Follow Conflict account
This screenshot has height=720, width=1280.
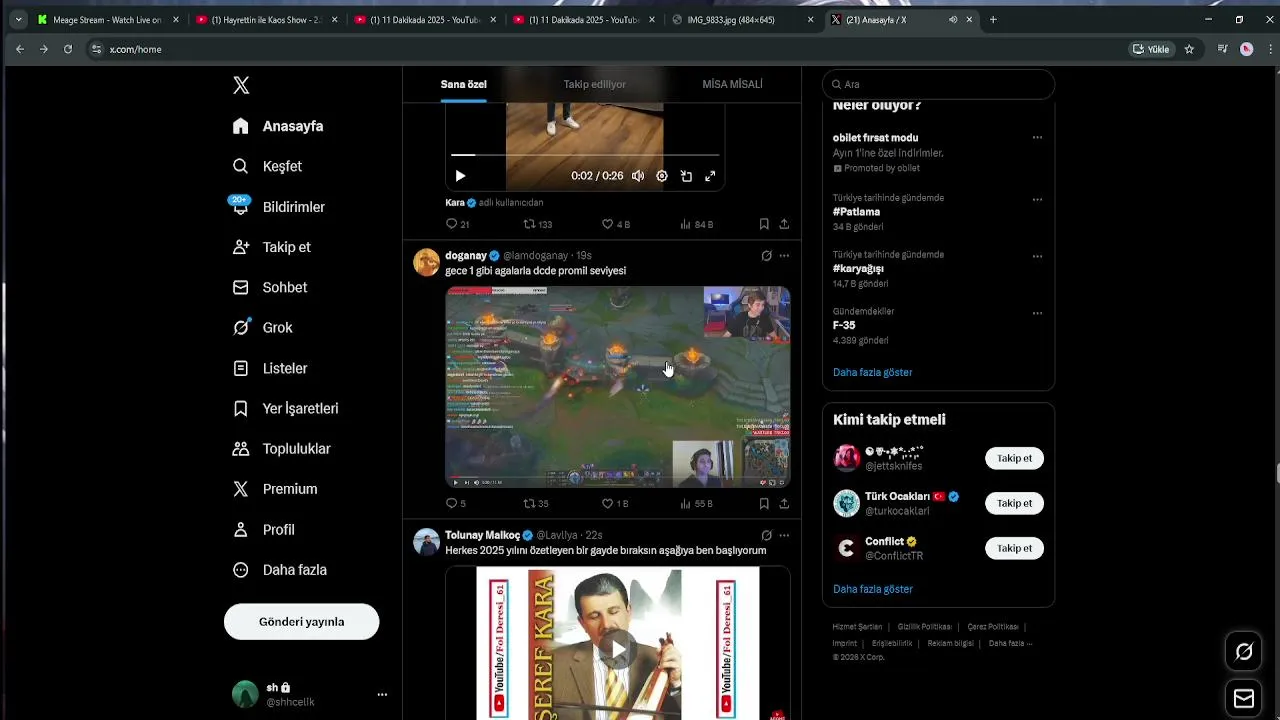[1014, 548]
